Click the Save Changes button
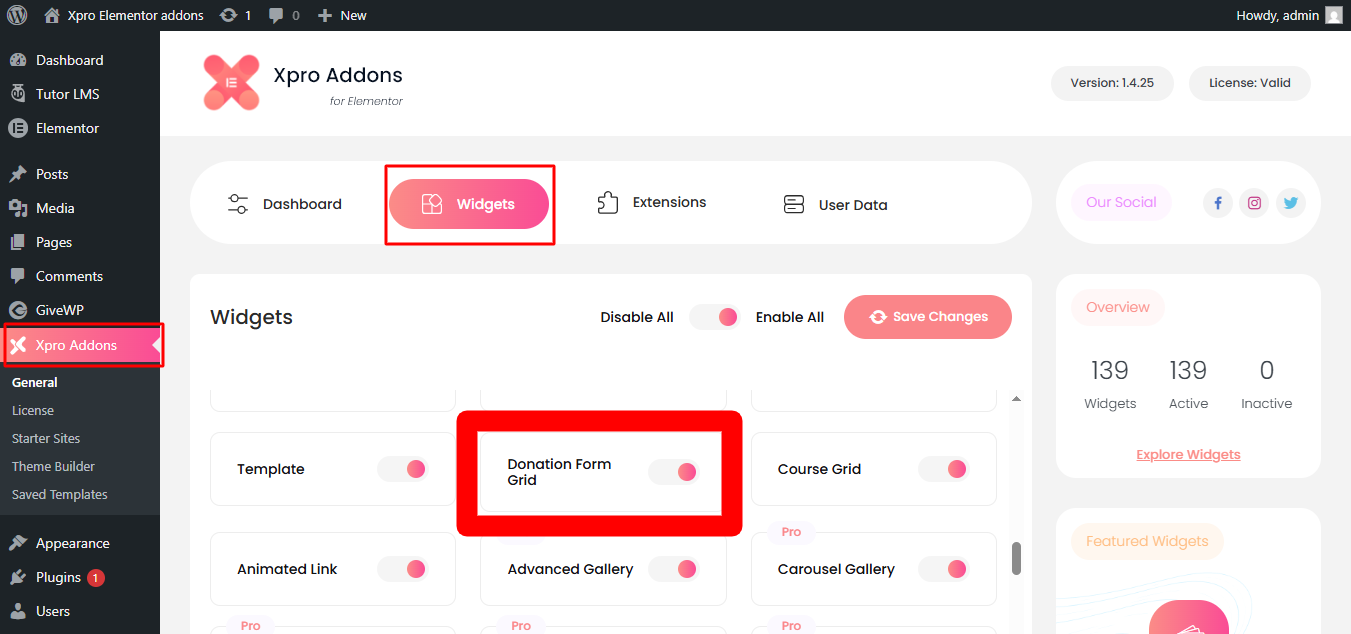 coord(927,317)
